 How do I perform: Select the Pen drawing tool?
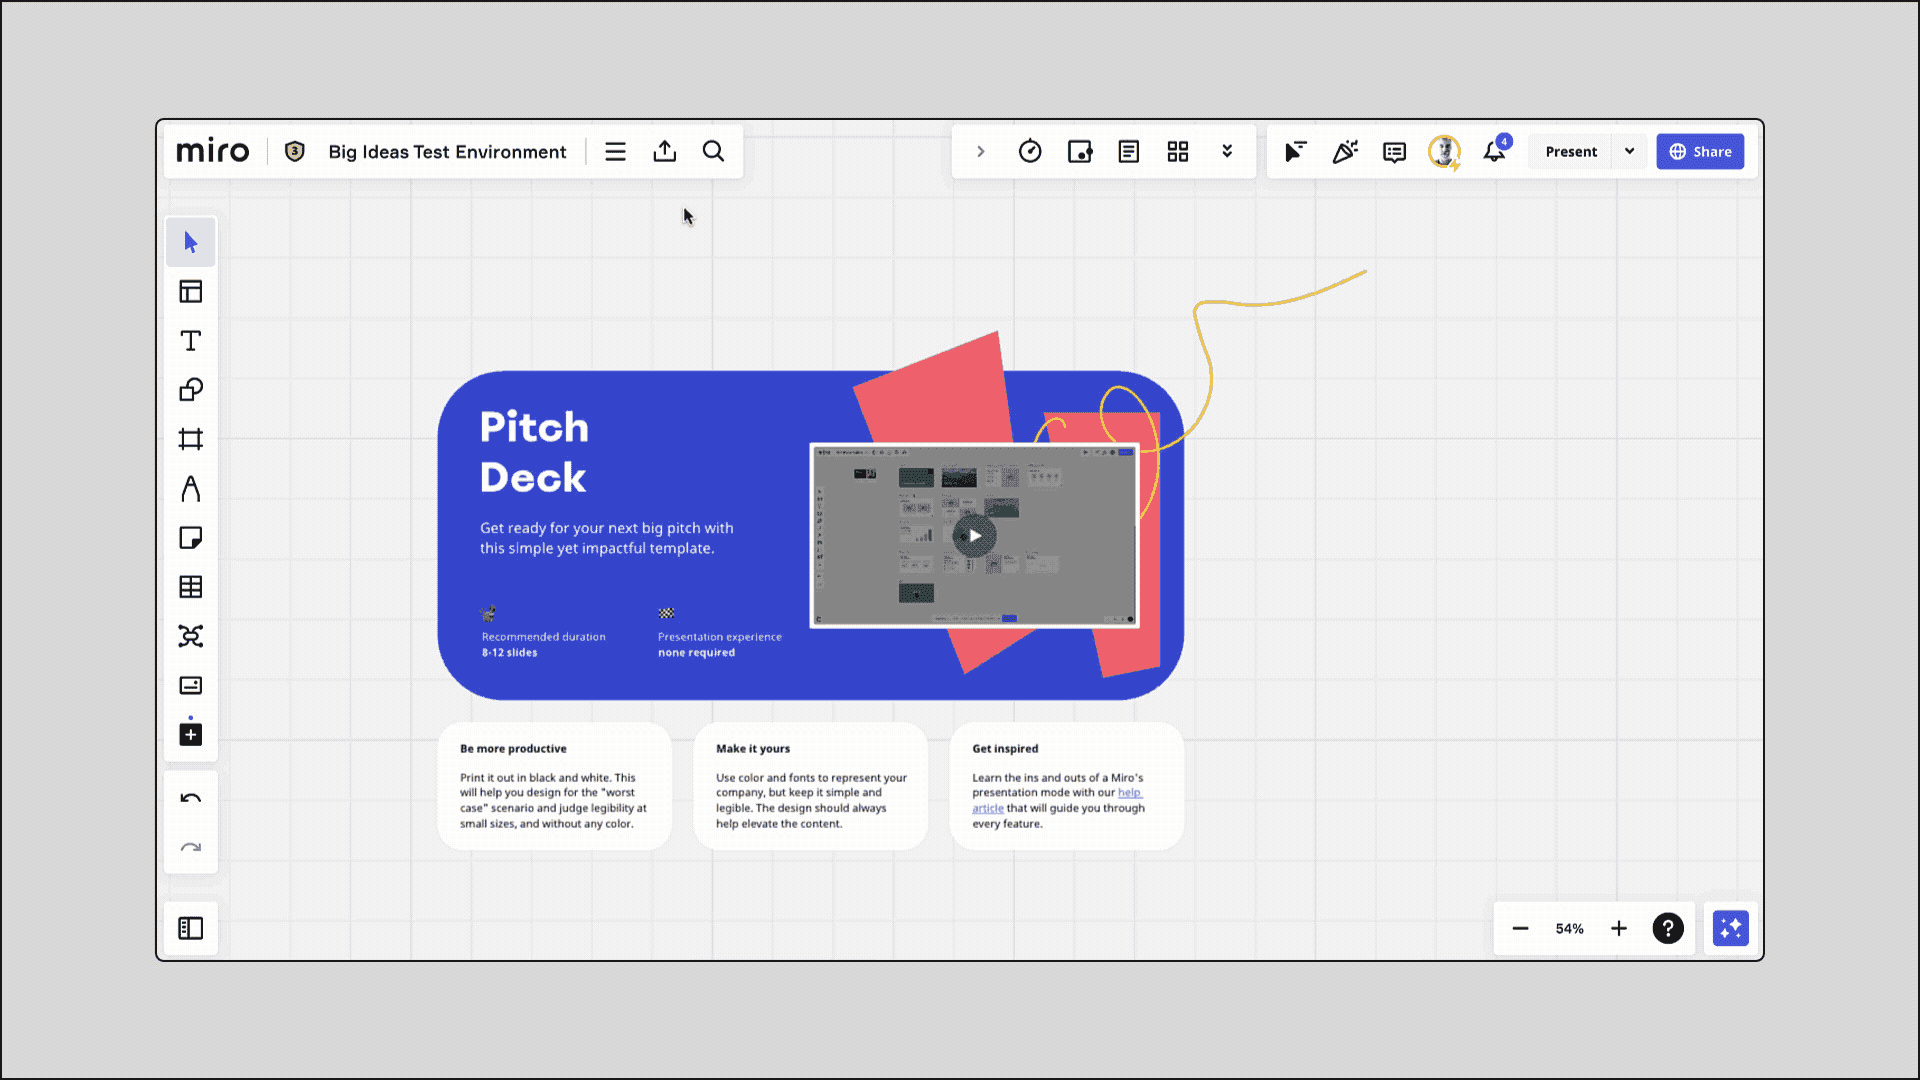[190, 489]
